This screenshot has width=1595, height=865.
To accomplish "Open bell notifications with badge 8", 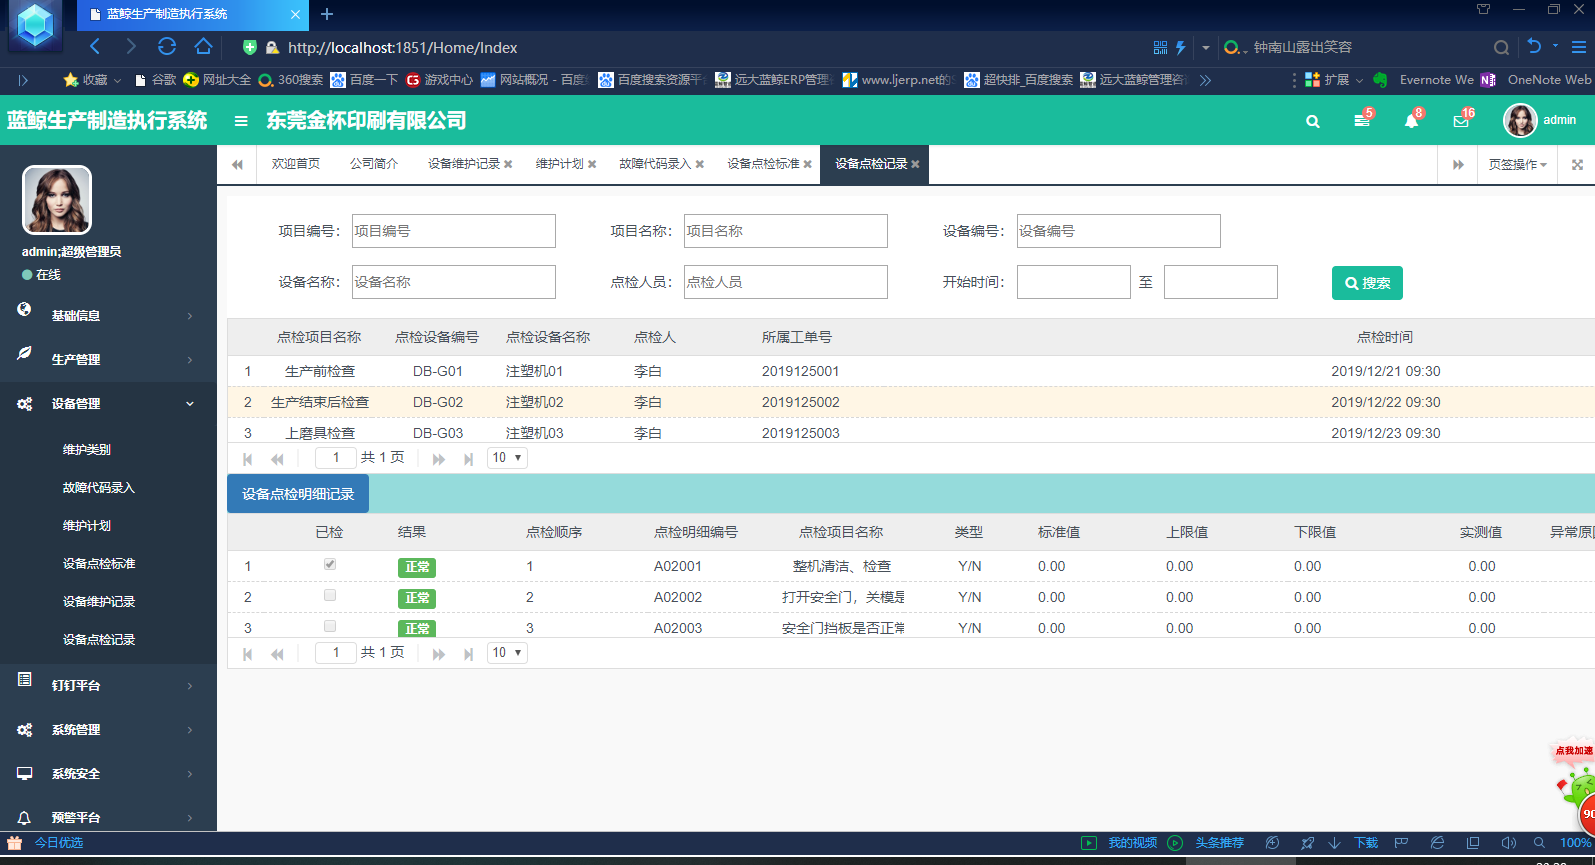I will coord(1412,120).
